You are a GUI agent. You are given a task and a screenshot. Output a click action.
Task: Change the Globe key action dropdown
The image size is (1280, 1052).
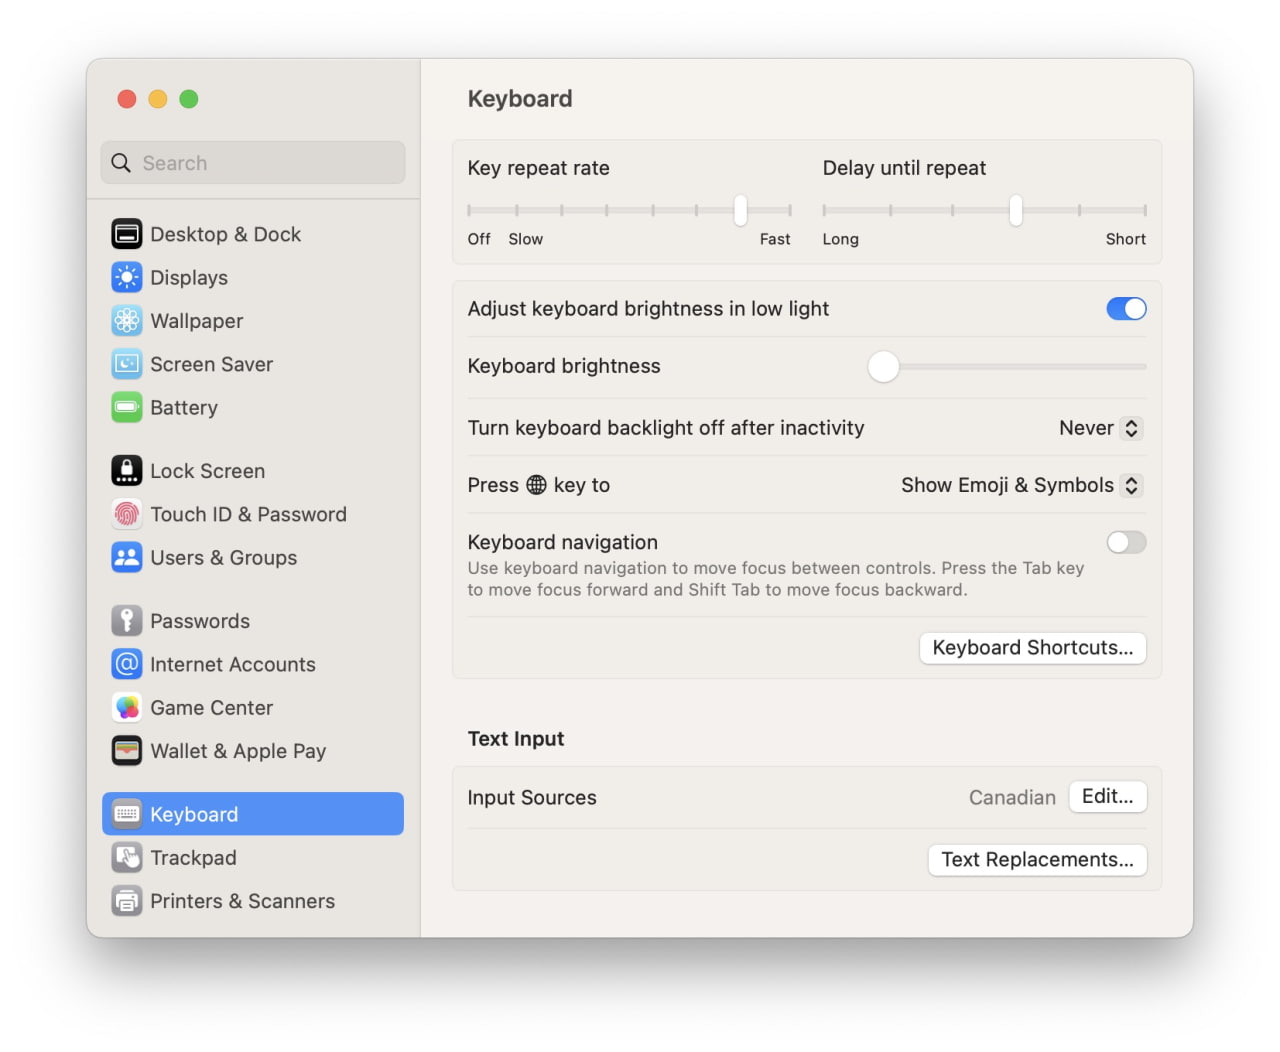[1020, 485]
